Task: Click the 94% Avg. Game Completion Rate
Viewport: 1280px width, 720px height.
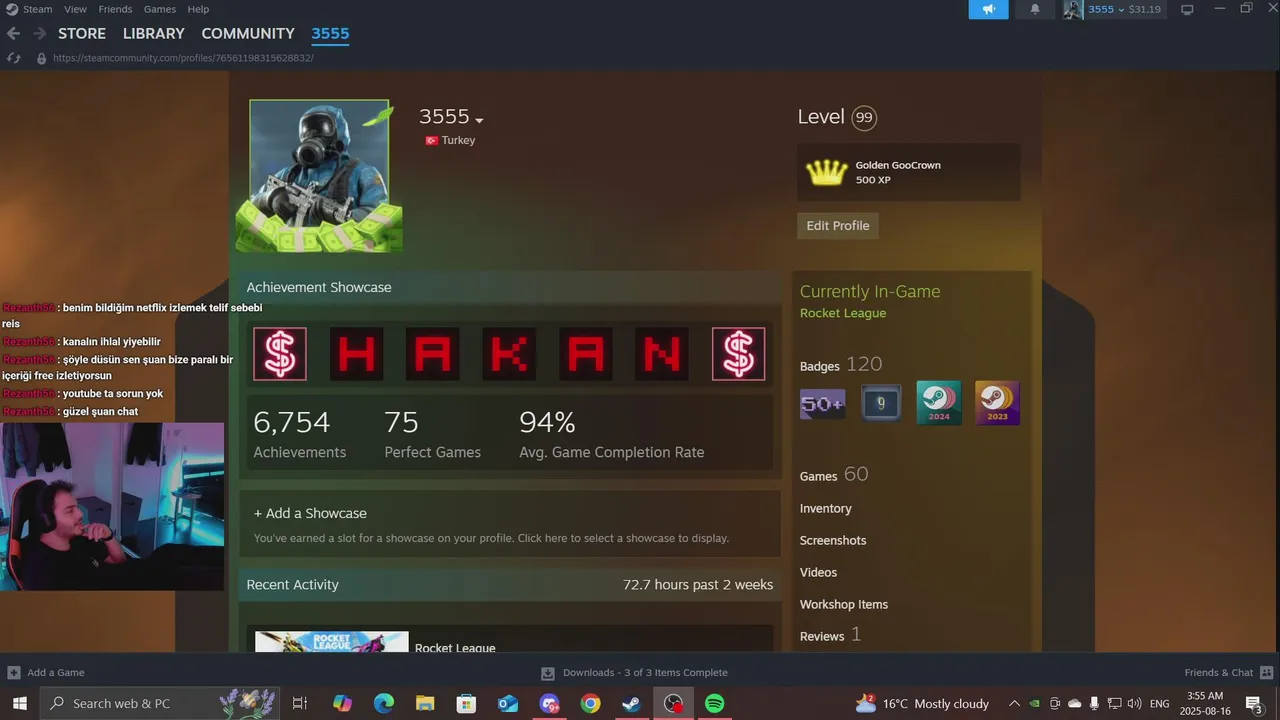Action: (612, 434)
